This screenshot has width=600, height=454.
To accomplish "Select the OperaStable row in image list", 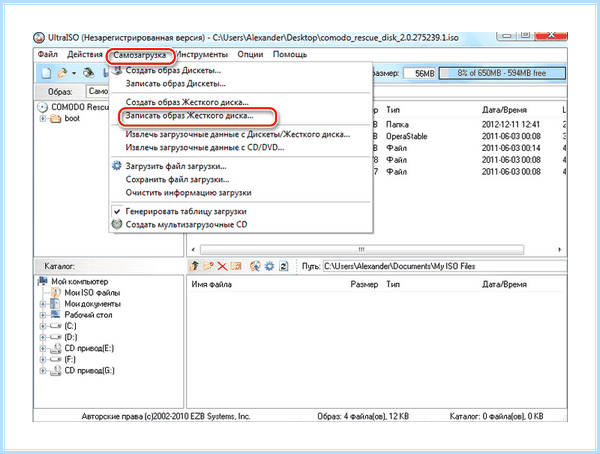I will pos(470,136).
